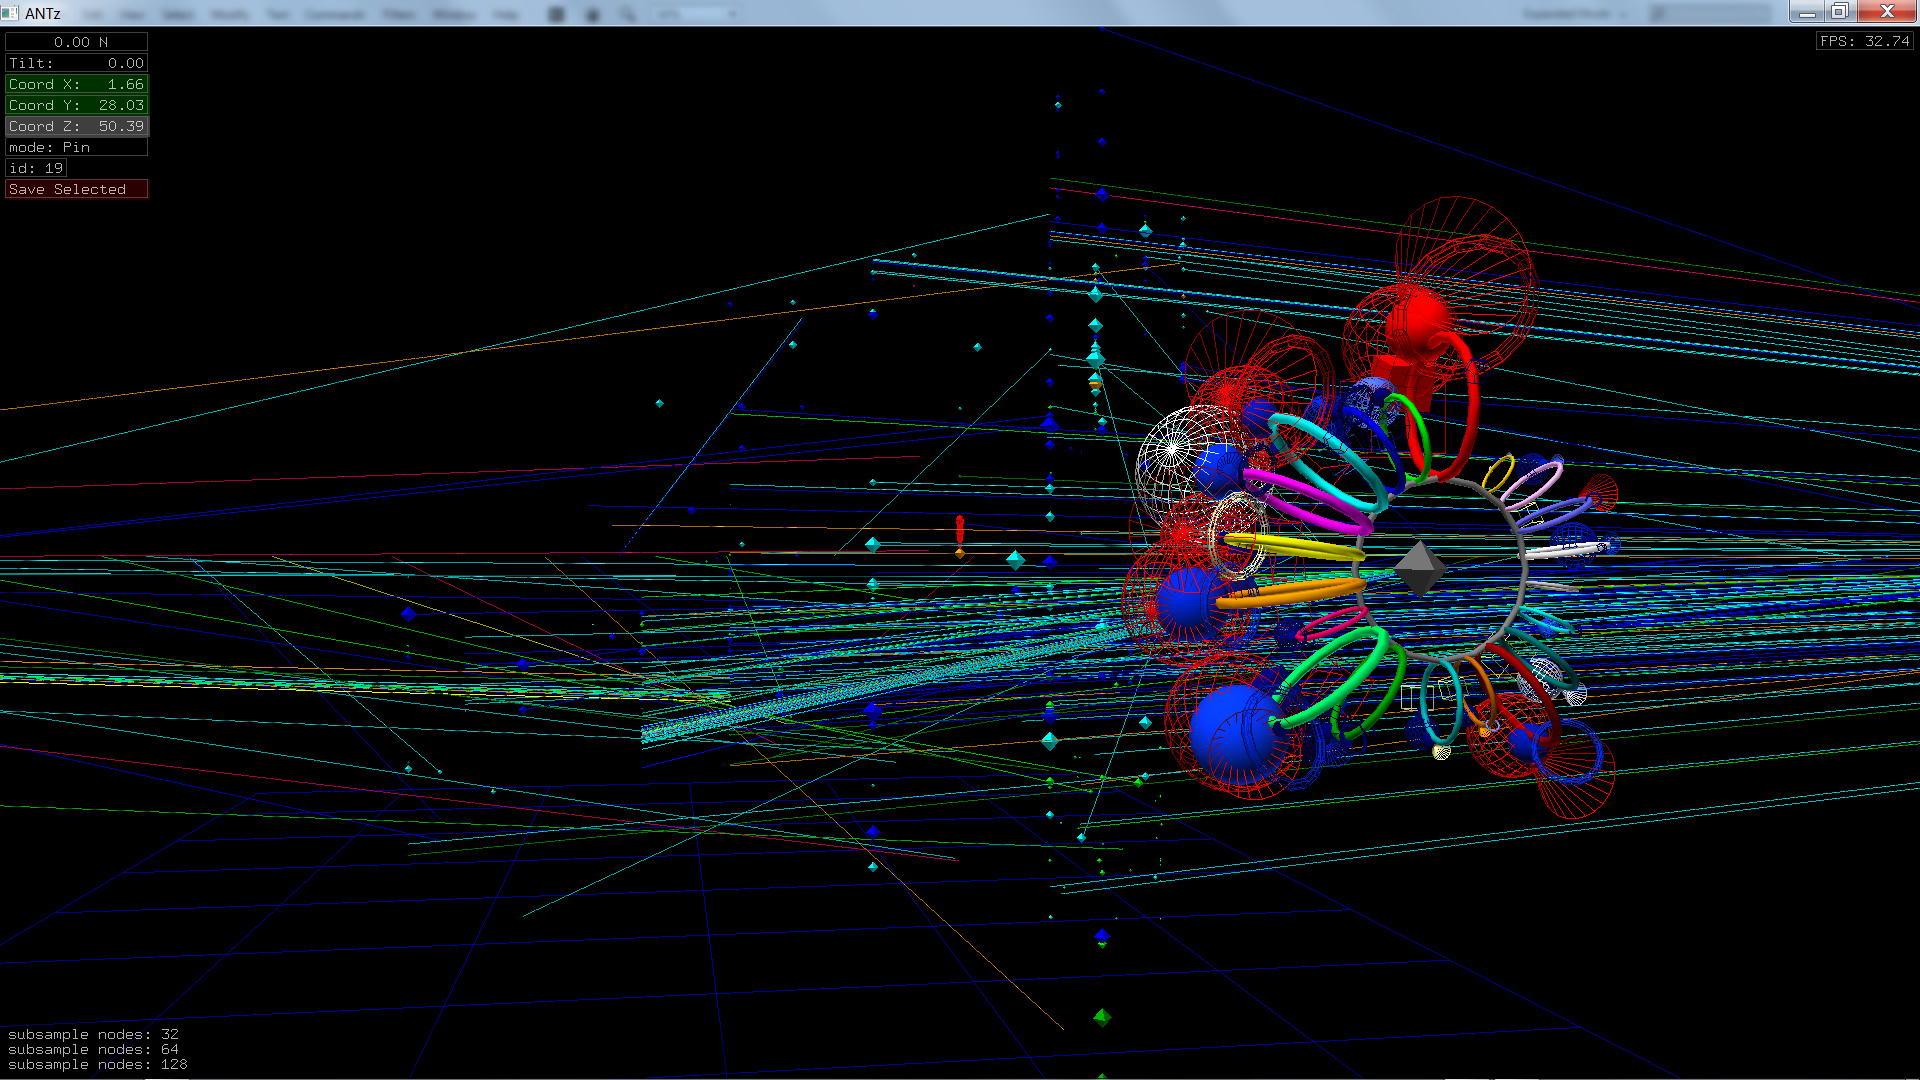Click the ANTz application icon in title bar
1920x1080 pixels.
pyautogui.click(x=10, y=12)
